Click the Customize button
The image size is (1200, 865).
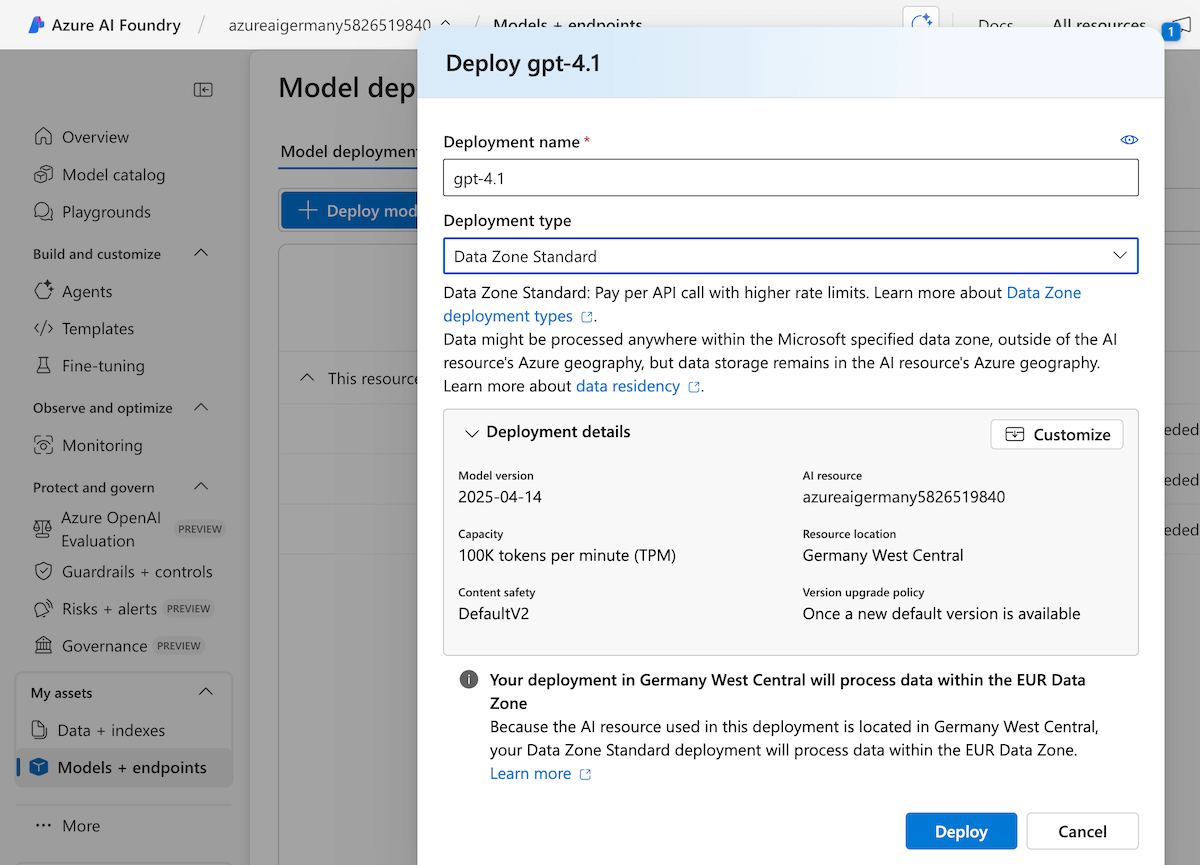[x=1057, y=435]
